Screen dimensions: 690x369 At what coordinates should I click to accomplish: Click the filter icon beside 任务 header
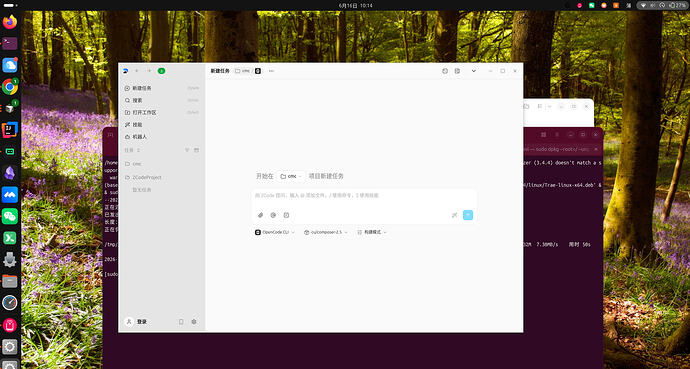[187, 150]
